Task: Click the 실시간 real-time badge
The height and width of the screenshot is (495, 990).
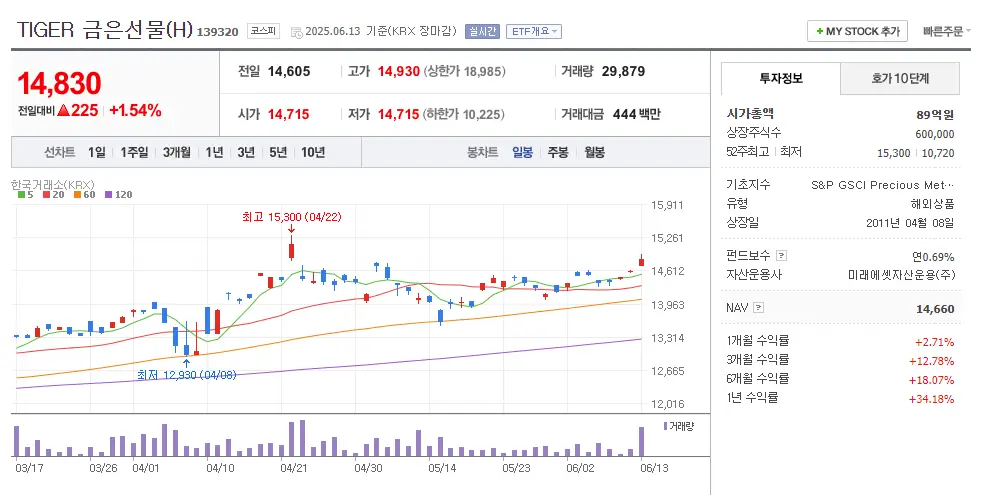Action: point(482,32)
